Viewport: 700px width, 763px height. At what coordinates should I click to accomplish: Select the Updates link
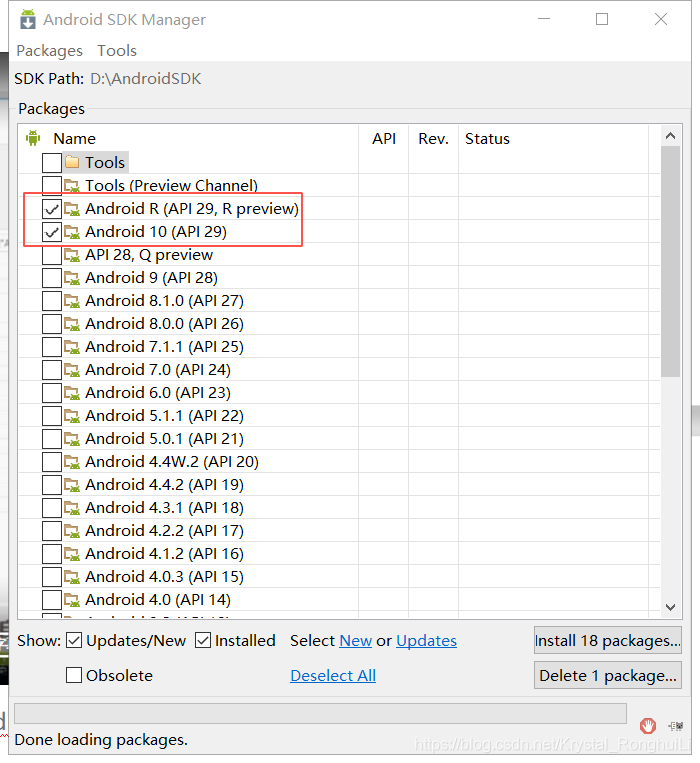click(427, 640)
